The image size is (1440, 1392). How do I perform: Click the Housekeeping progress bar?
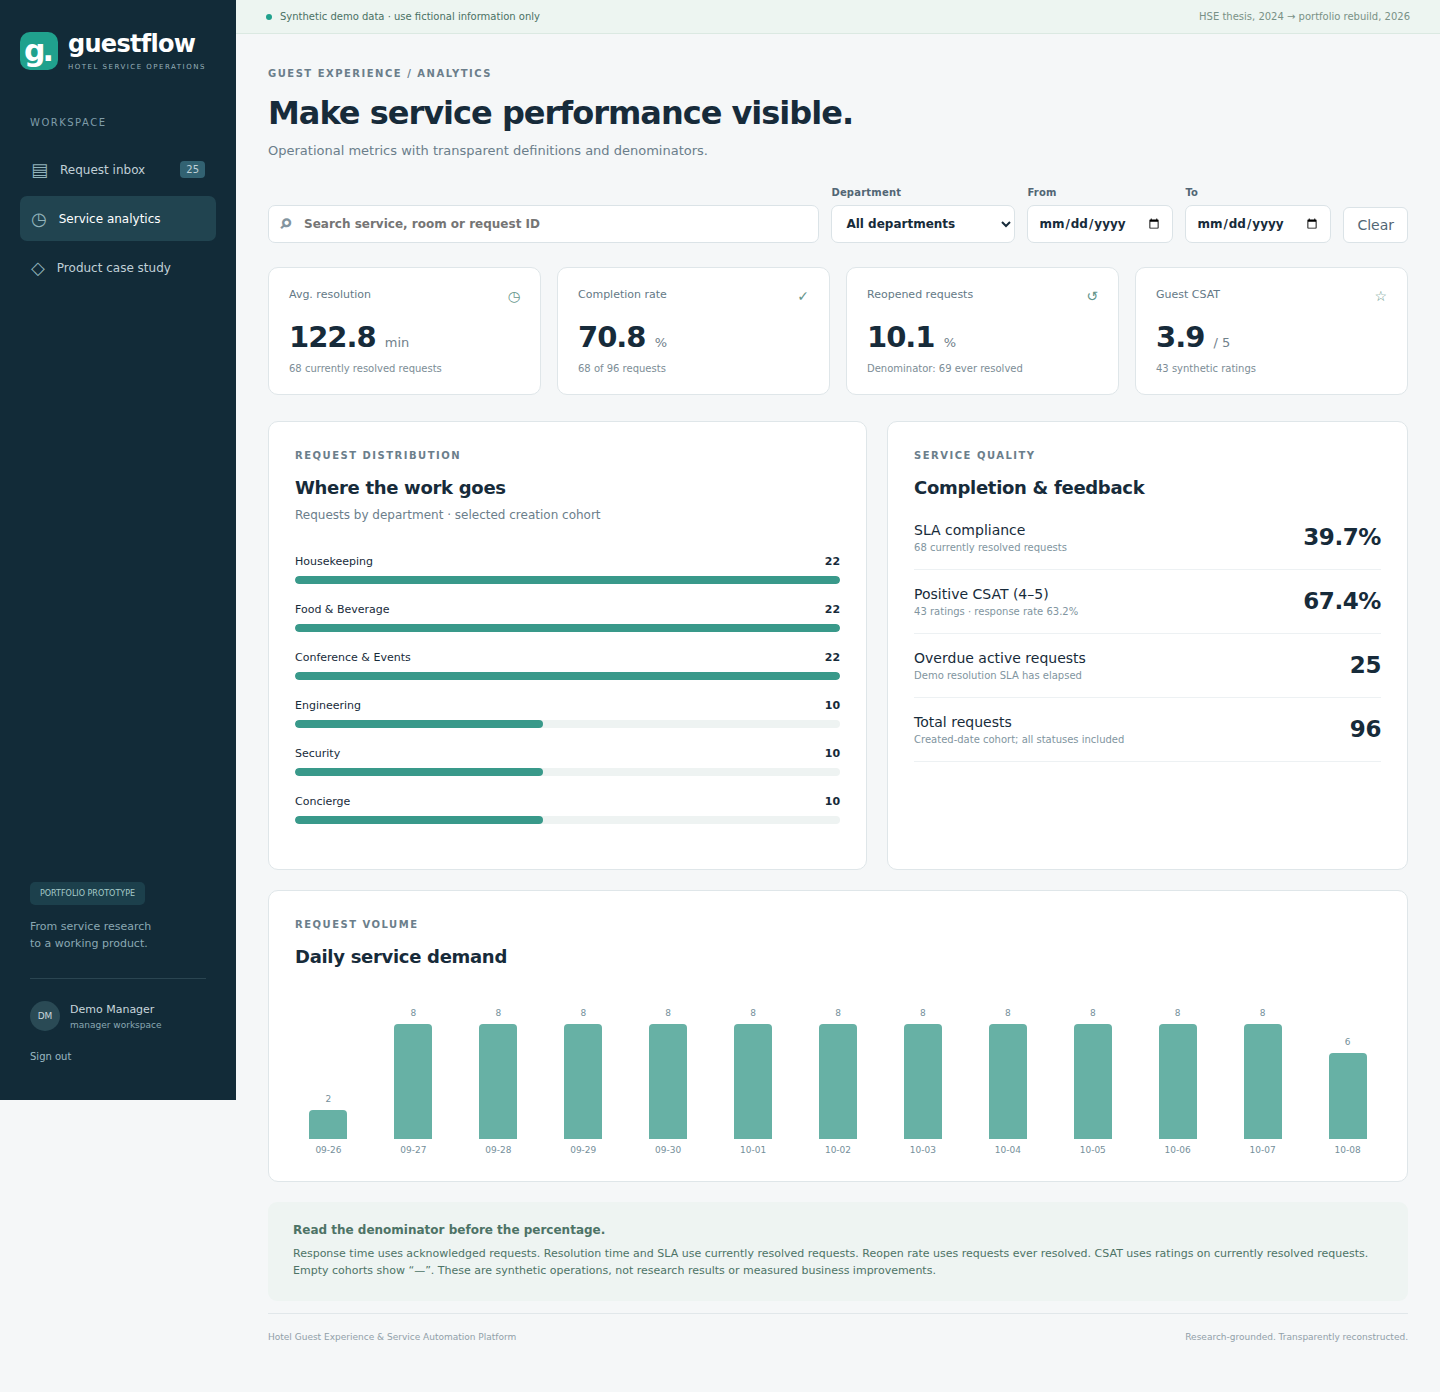coord(567,580)
